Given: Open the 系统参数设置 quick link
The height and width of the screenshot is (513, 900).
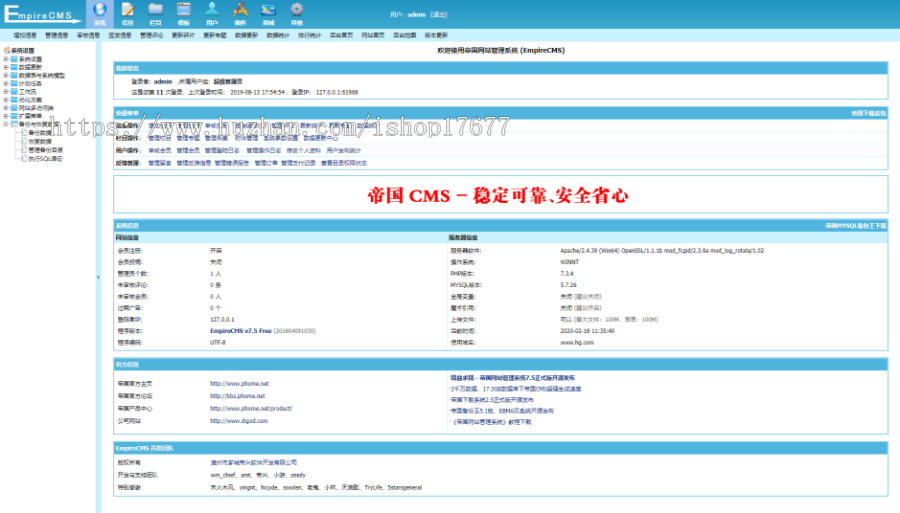Looking at the screenshot, I should [x=281, y=138].
